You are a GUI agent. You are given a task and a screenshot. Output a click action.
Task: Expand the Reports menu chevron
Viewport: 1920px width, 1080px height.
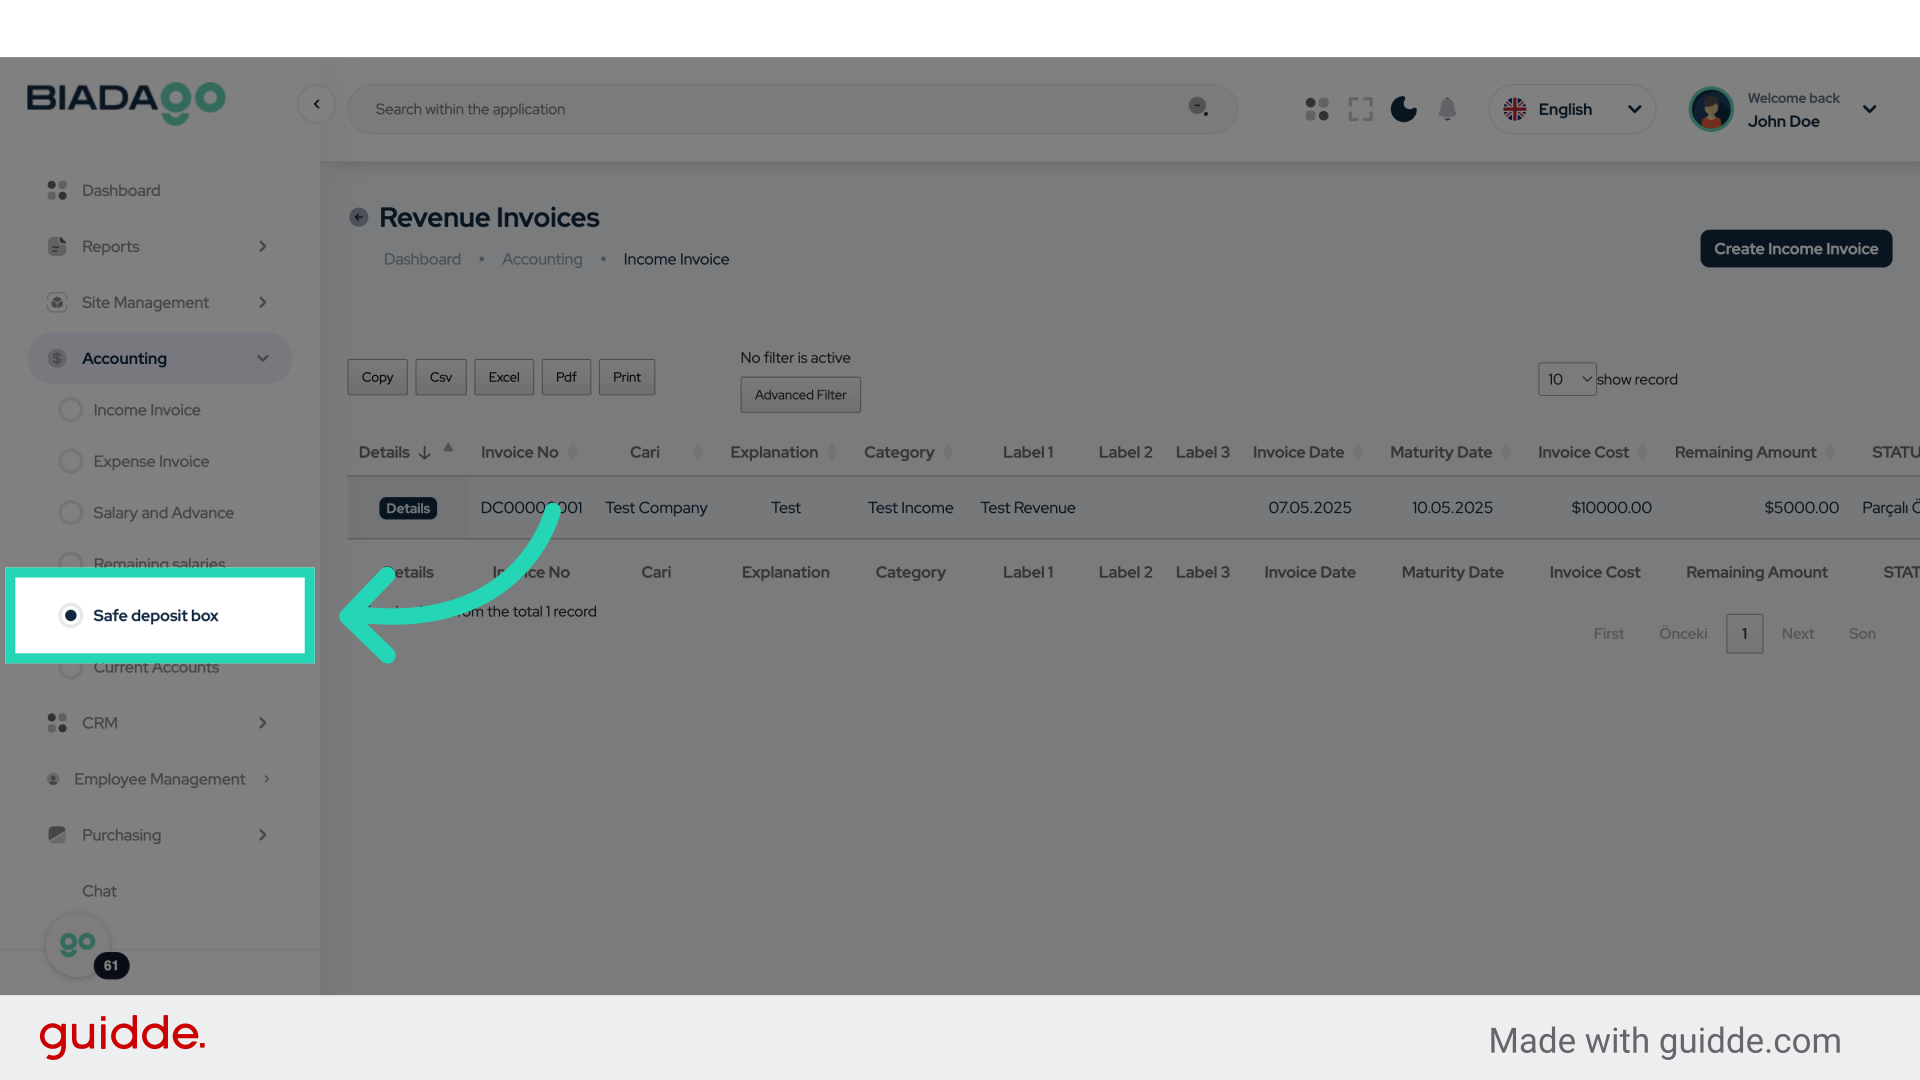point(262,246)
